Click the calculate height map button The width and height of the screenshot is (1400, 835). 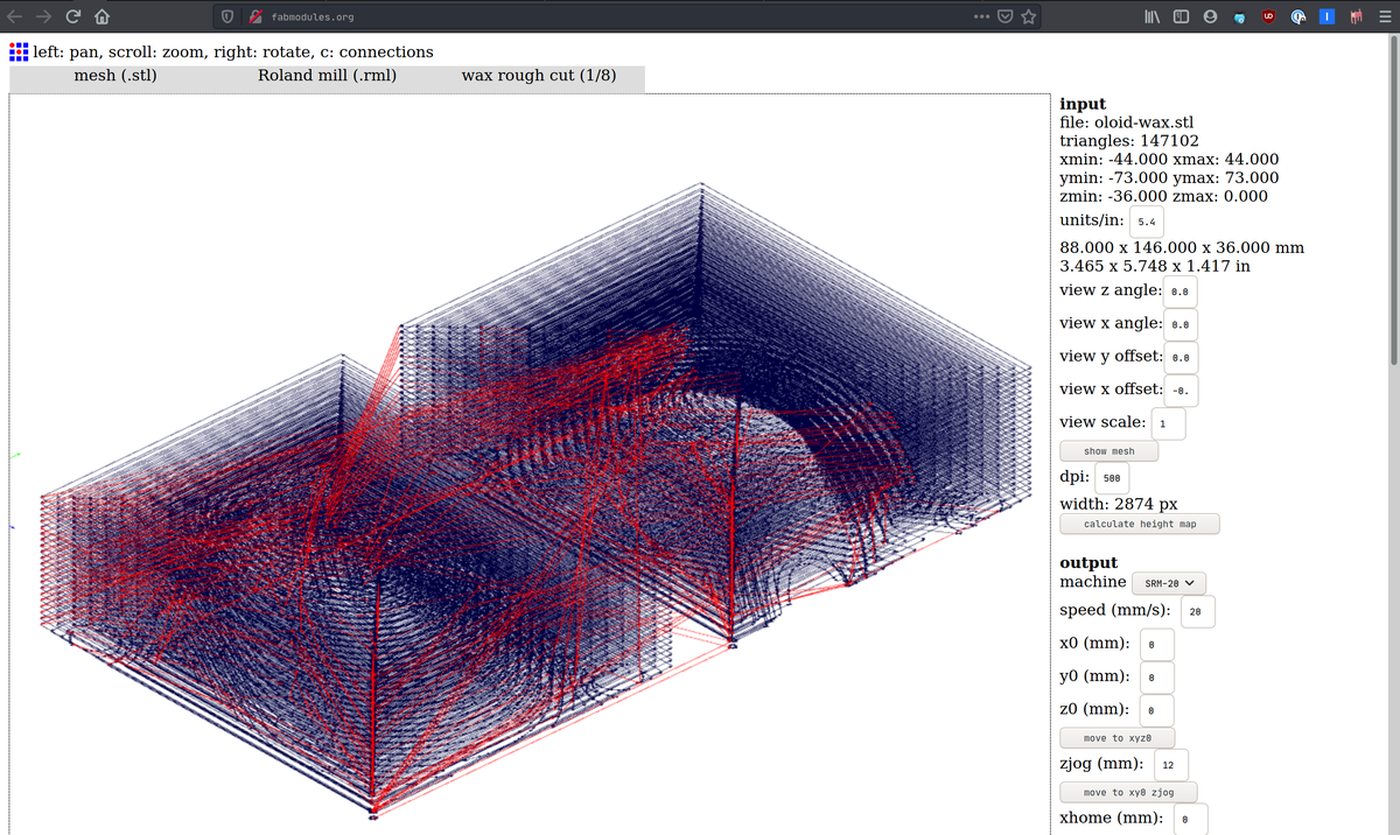(1139, 524)
